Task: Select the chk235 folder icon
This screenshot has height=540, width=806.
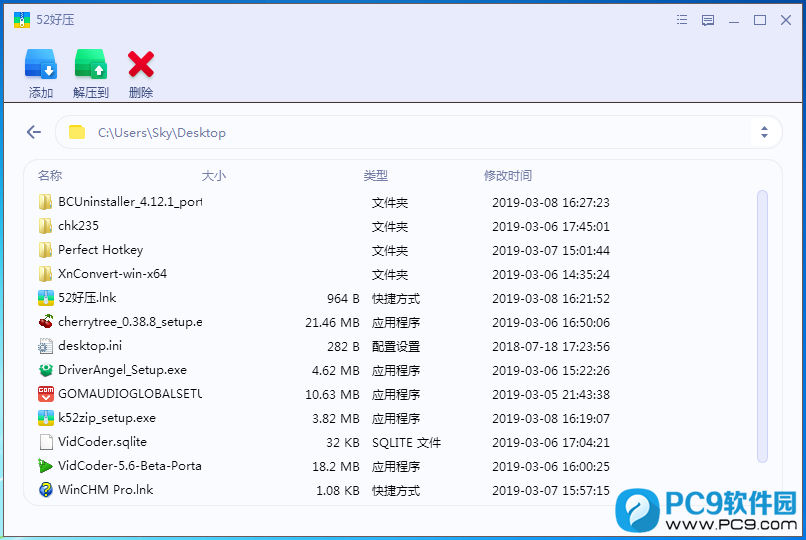Action: pos(45,226)
